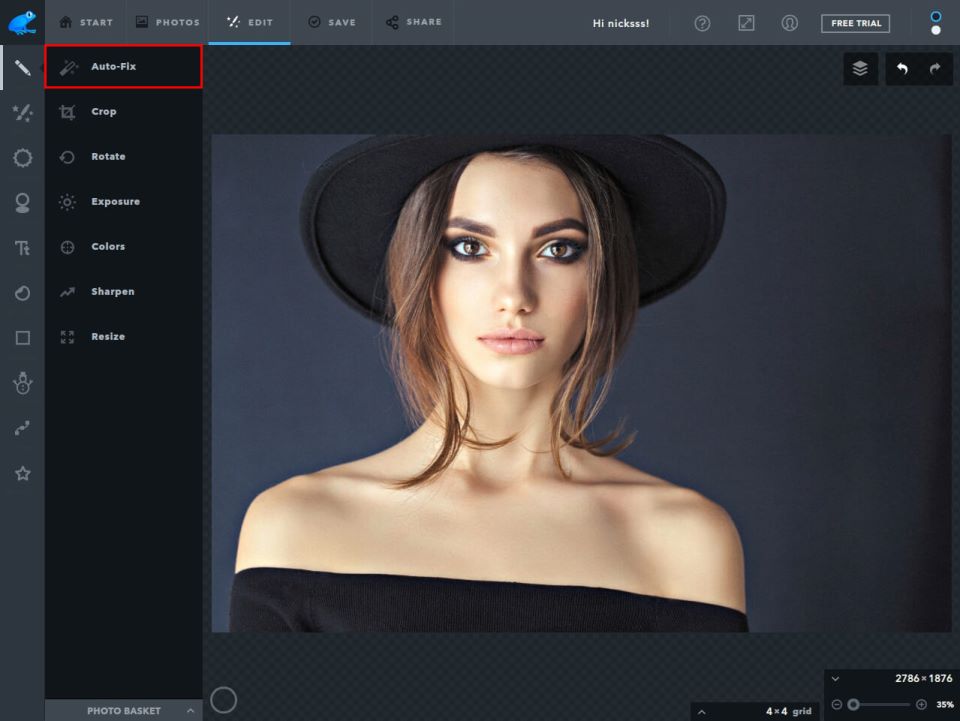The height and width of the screenshot is (721, 960).
Task: Click the circle icon below the canvas
Action: click(x=223, y=700)
